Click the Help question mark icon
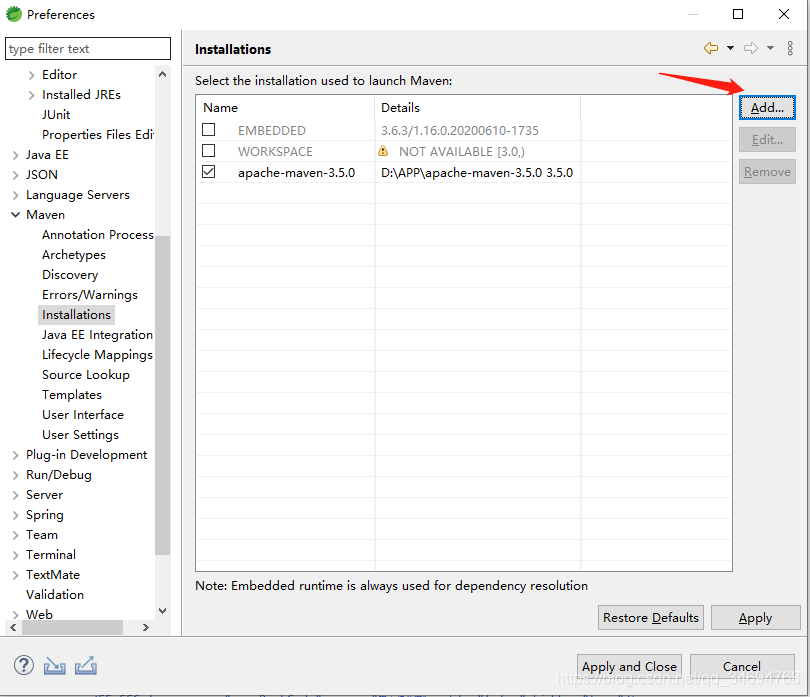The height and width of the screenshot is (697, 810). (x=24, y=665)
